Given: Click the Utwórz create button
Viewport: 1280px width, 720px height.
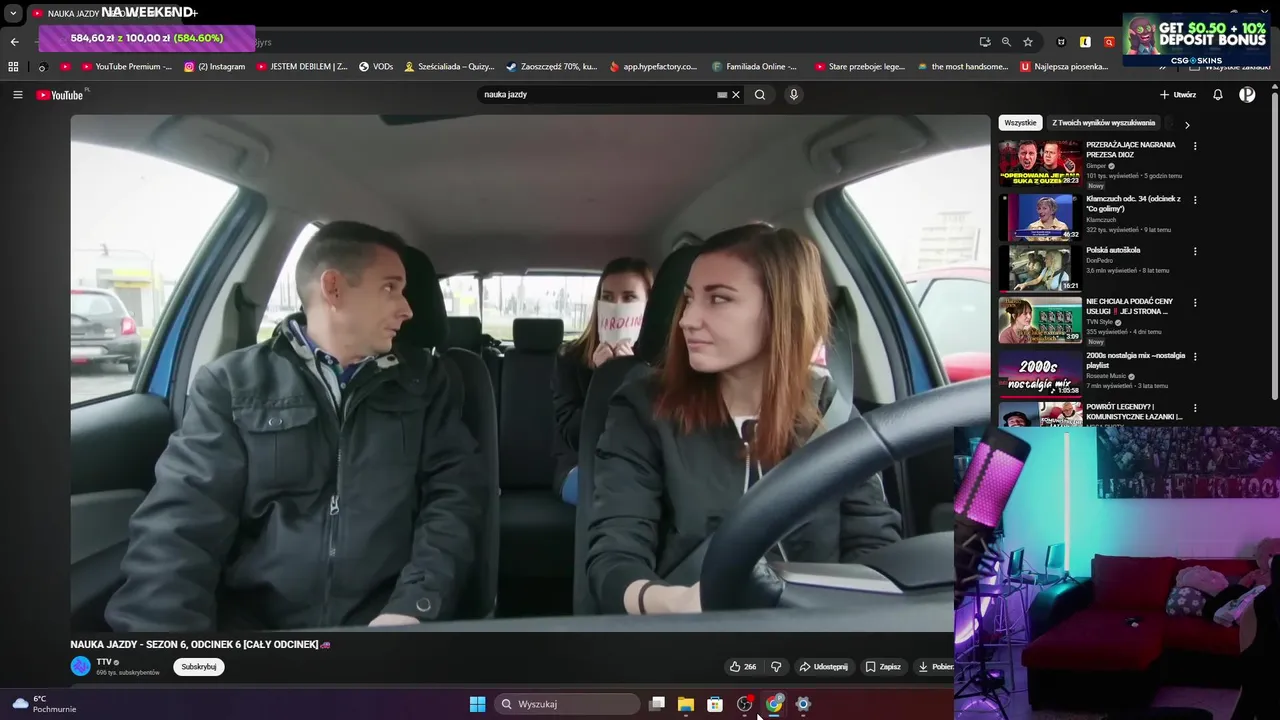Looking at the screenshot, I should click(x=1178, y=95).
